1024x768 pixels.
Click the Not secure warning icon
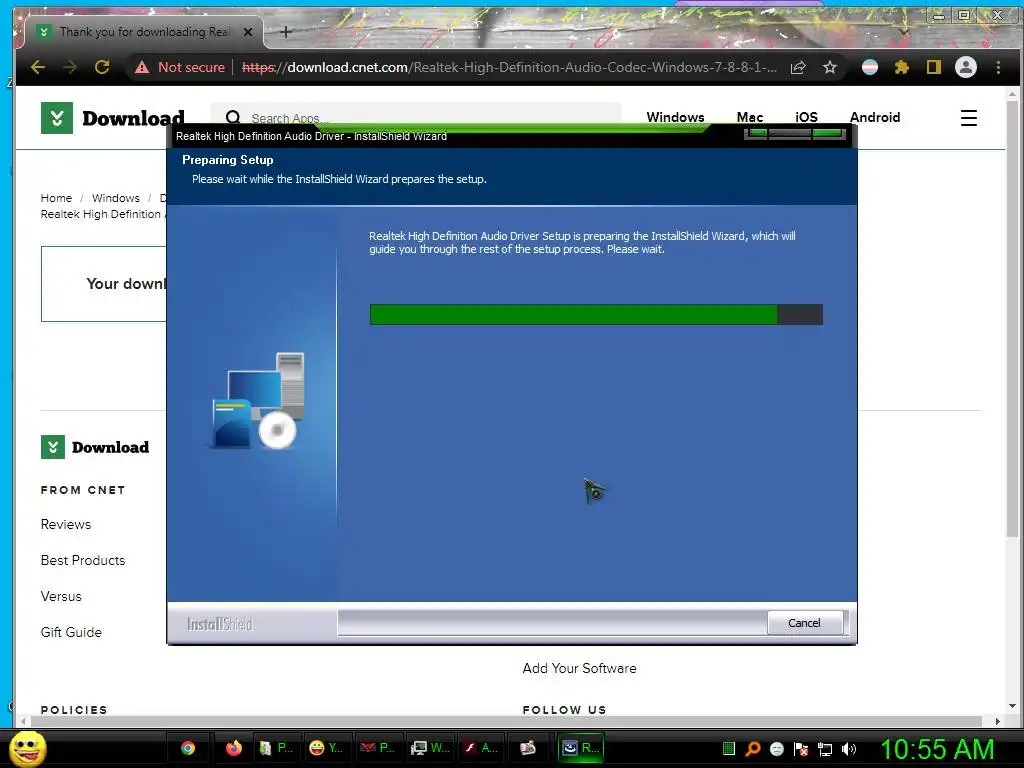coord(142,67)
